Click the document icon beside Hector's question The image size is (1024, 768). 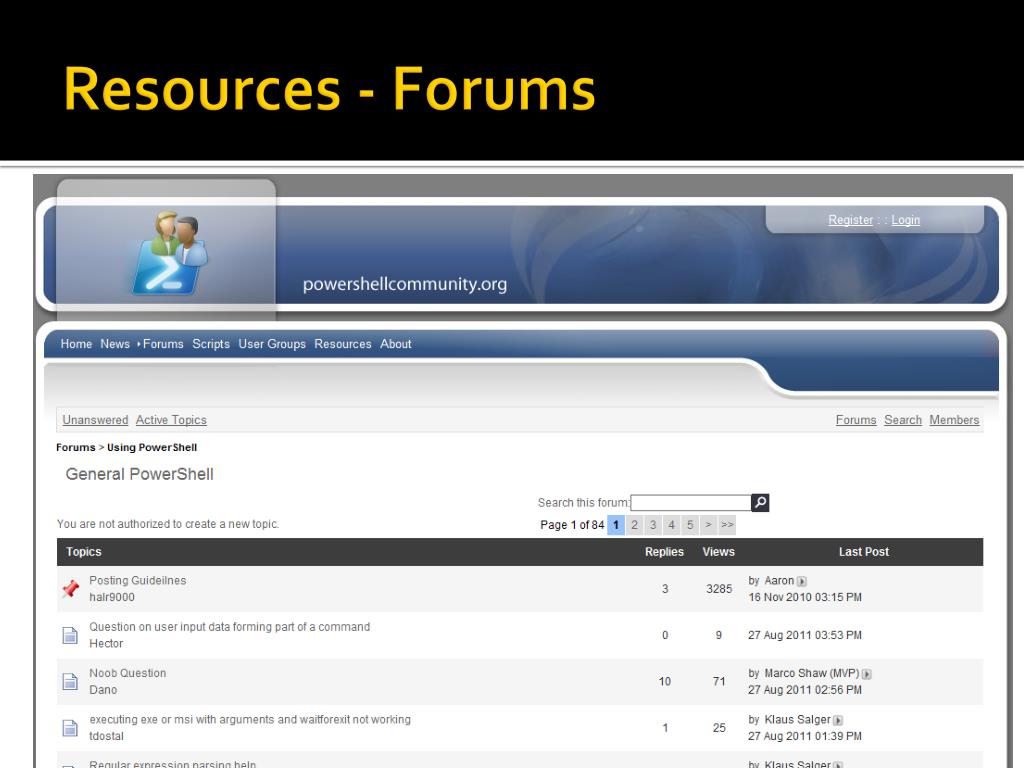70,635
